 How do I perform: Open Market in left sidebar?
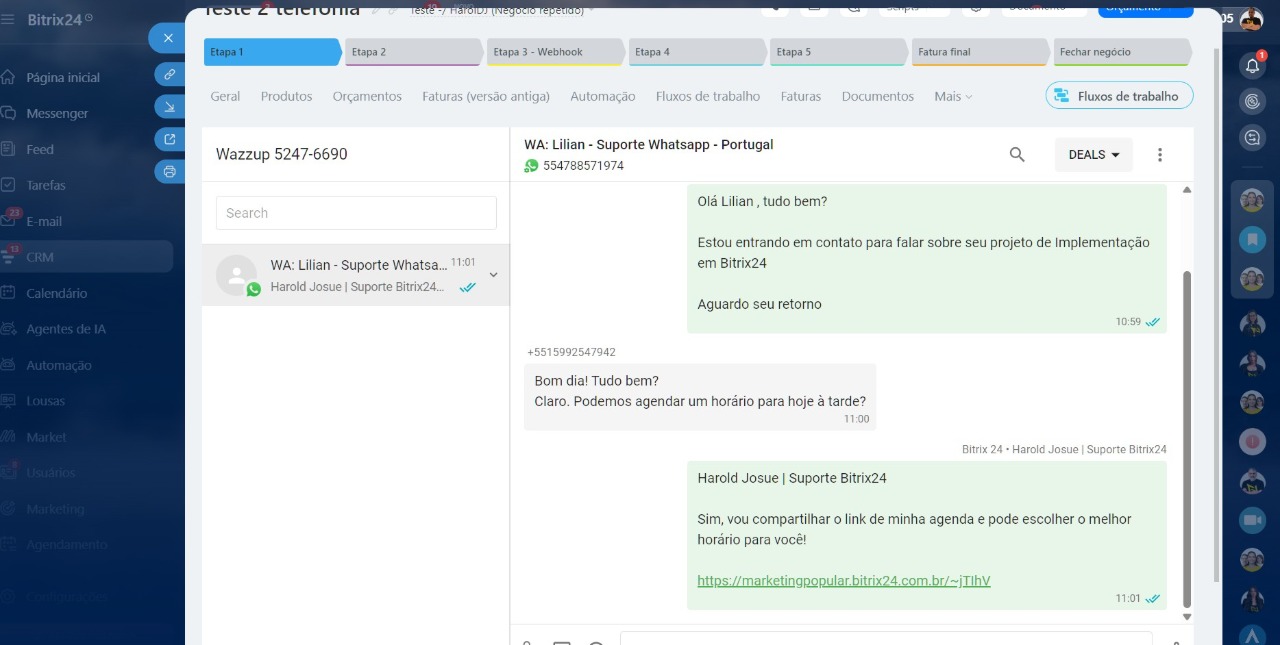[x=47, y=437]
